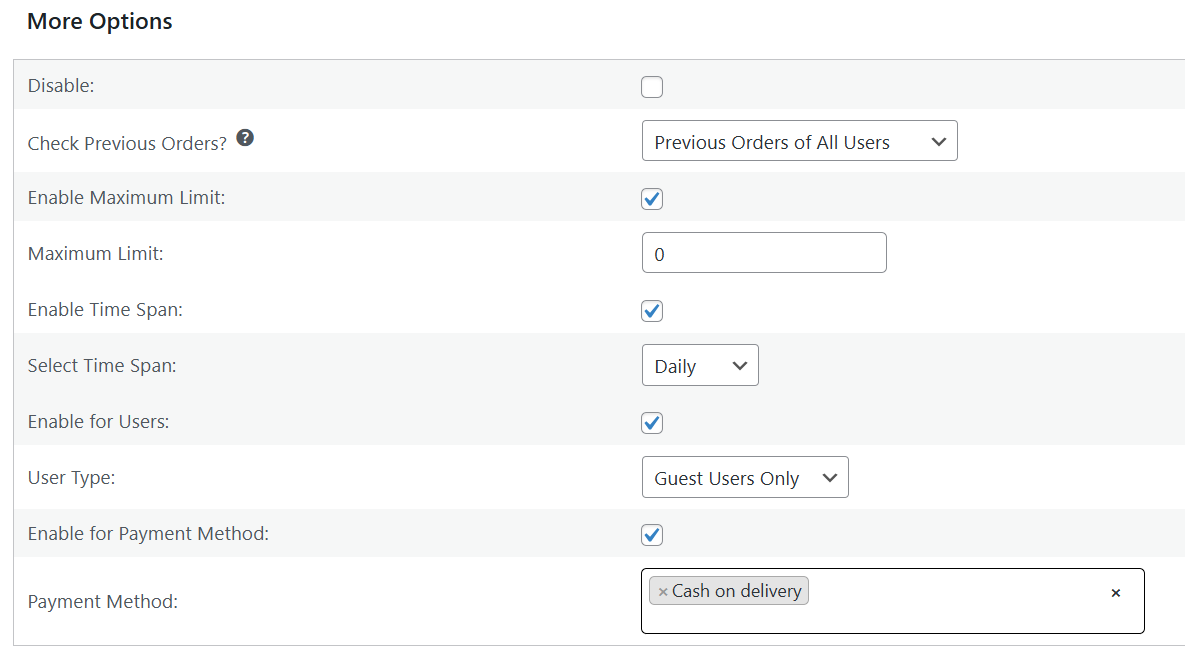
Task: Click the help icon next to Check Previous Orders
Action: (x=245, y=137)
